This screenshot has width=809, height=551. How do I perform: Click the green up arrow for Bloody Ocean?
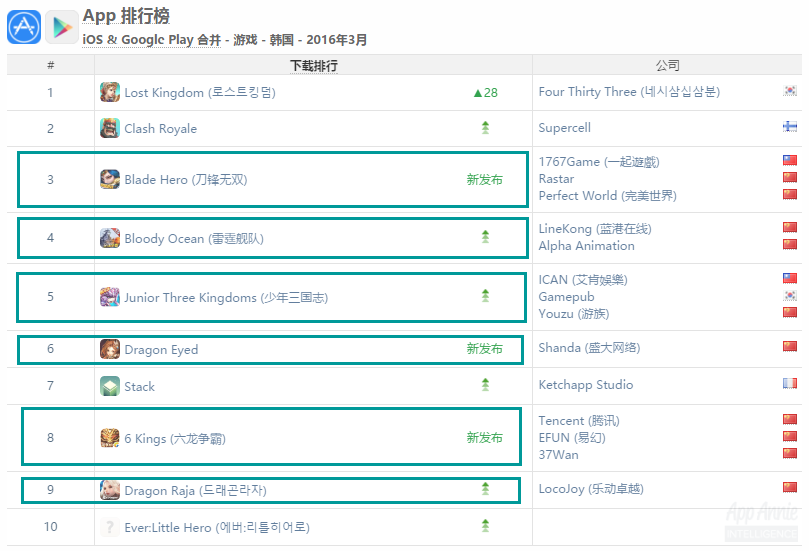point(485,237)
